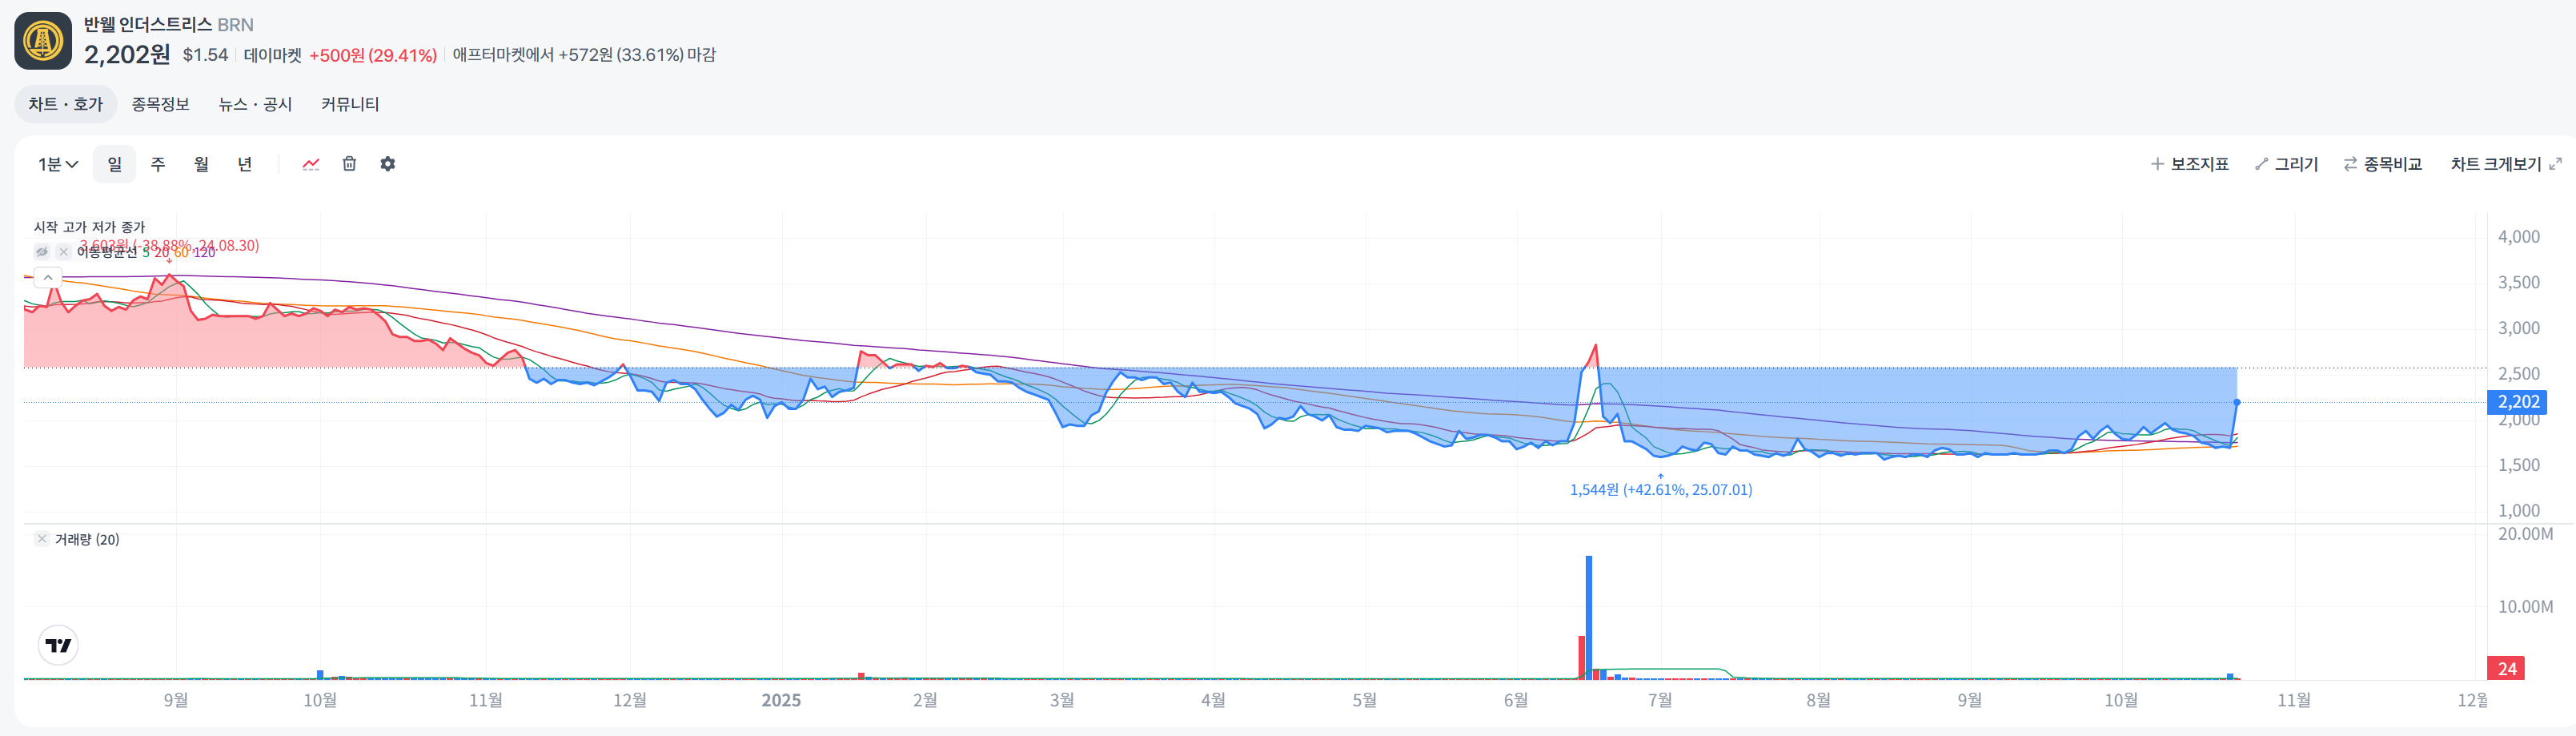Click the 1,544원 low price annotation
The height and width of the screenshot is (736, 2576).
click(1661, 490)
